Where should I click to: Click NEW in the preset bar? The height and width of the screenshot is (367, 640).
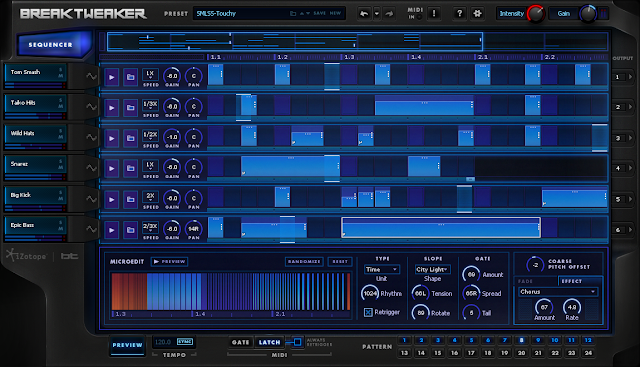click(x=335, y=13)
